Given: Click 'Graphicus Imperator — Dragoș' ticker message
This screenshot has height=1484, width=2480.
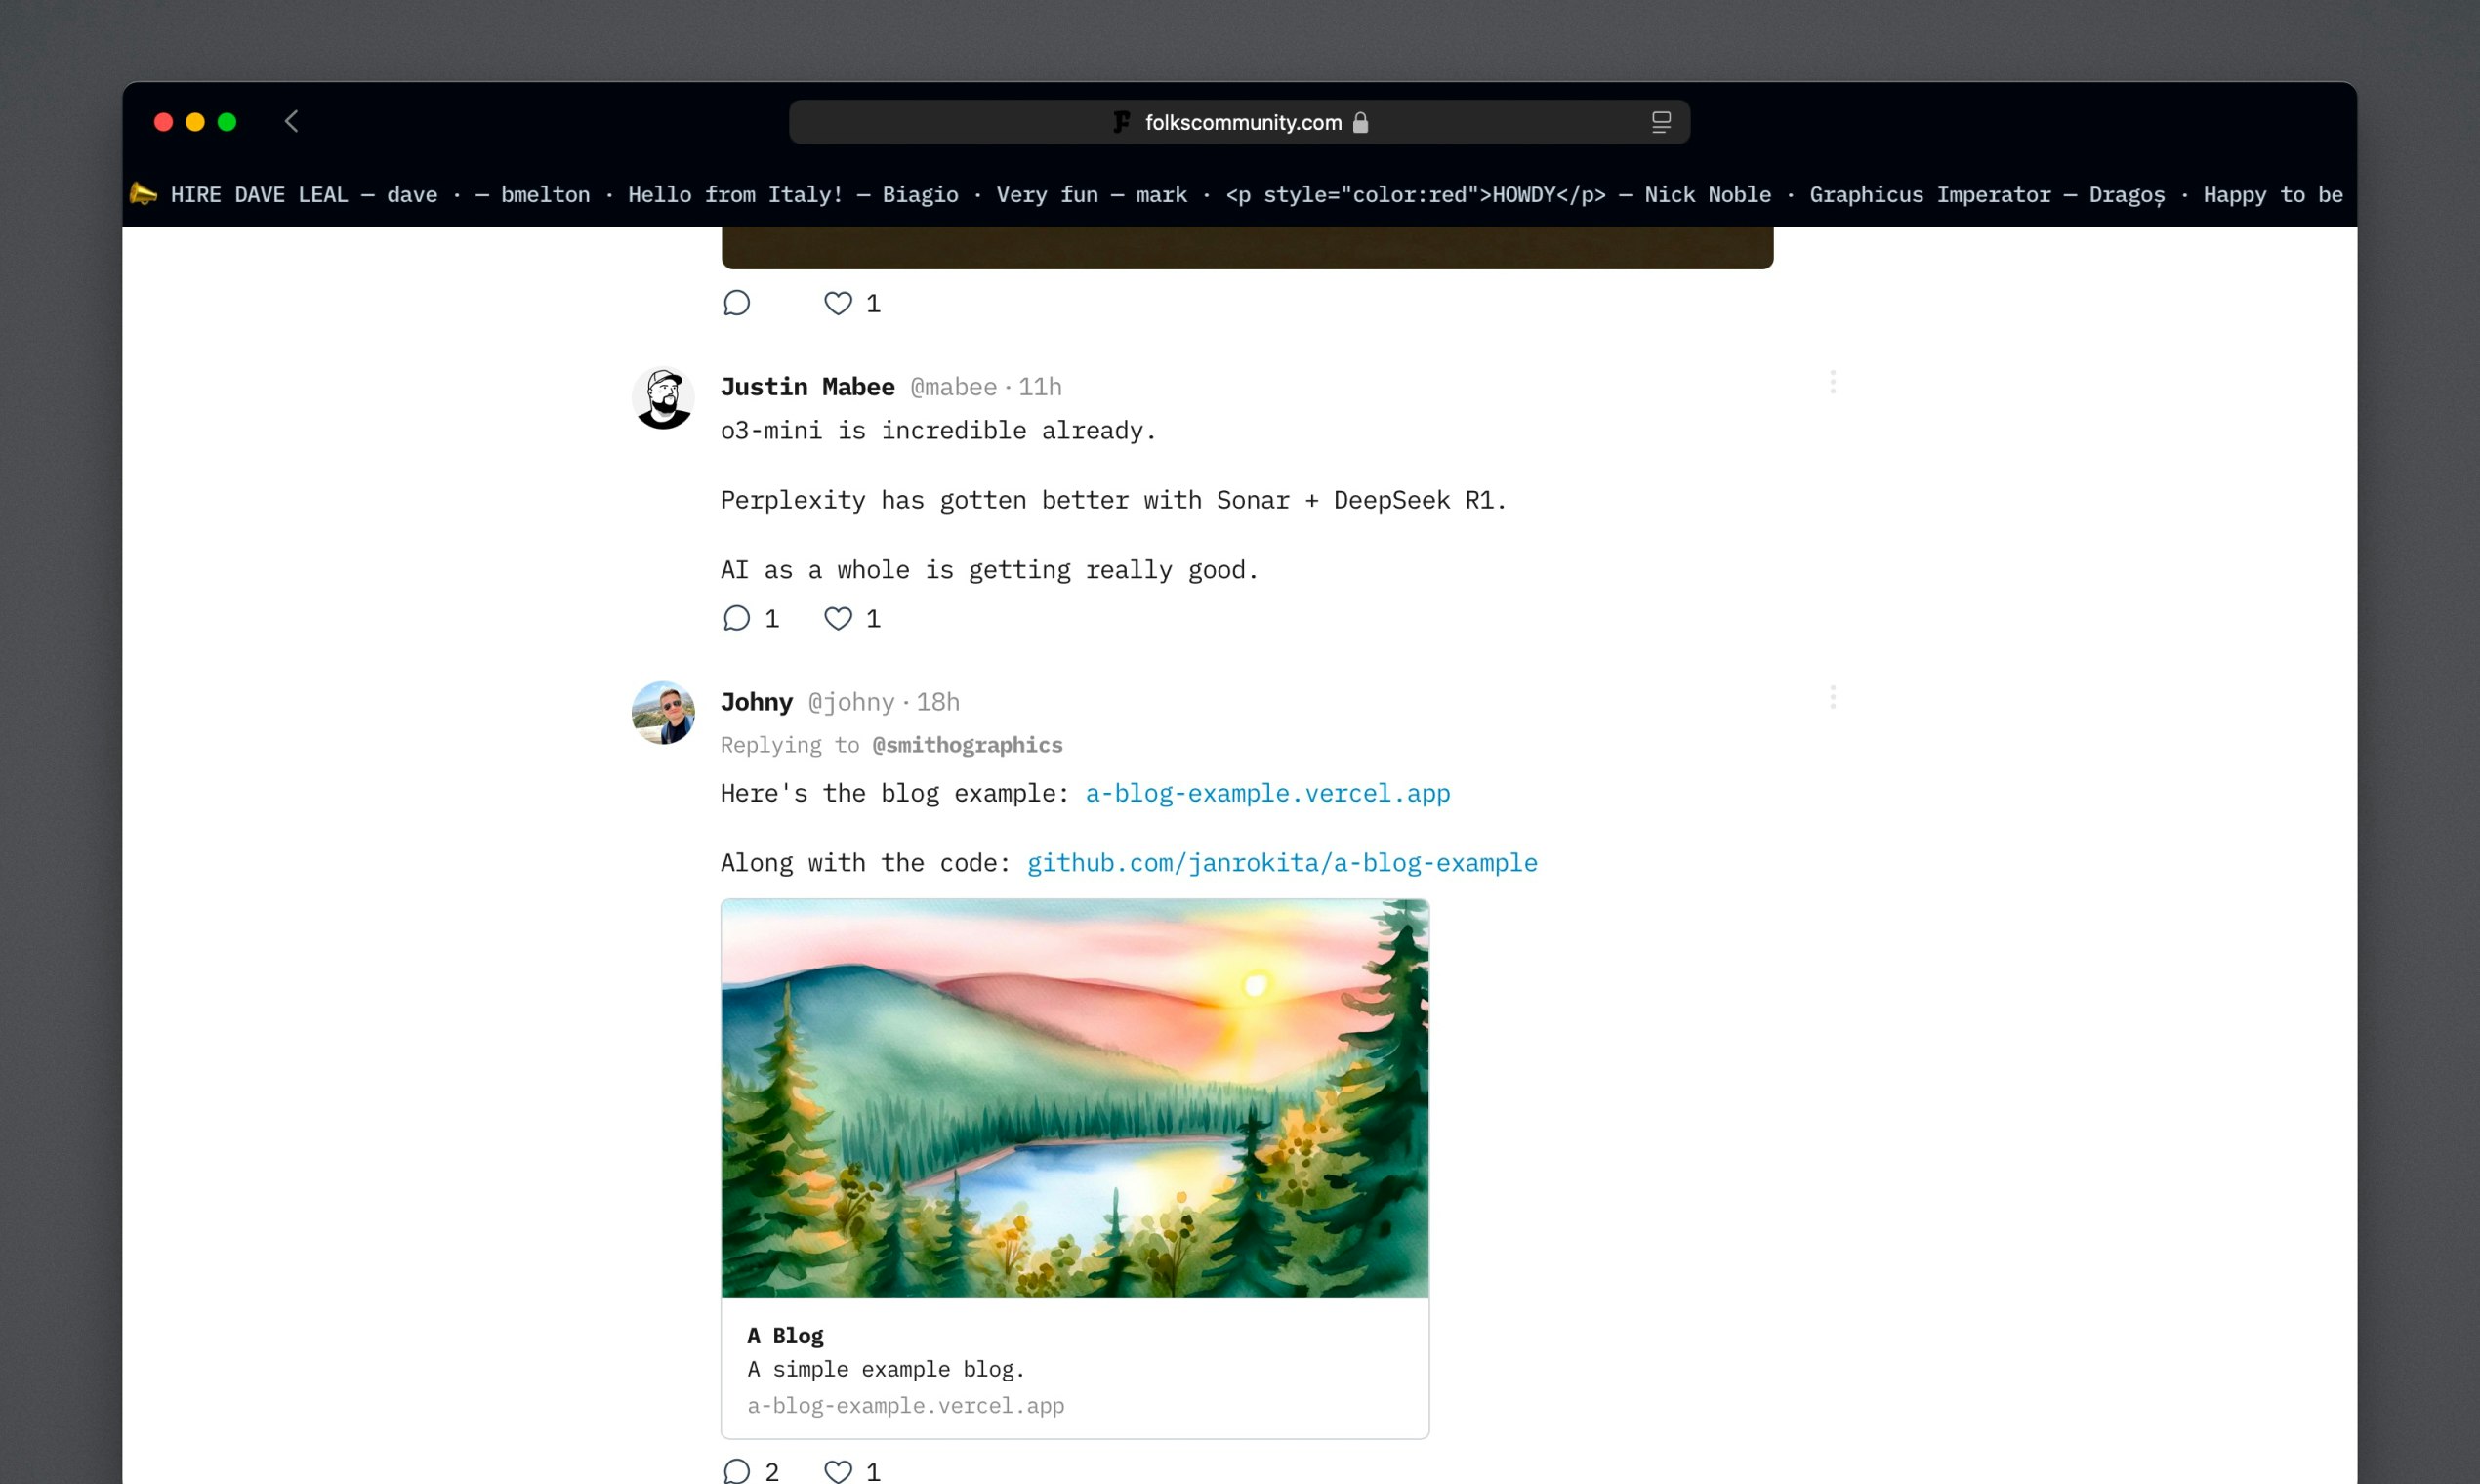Looking at the screenshot, I should click(1987, 194).
